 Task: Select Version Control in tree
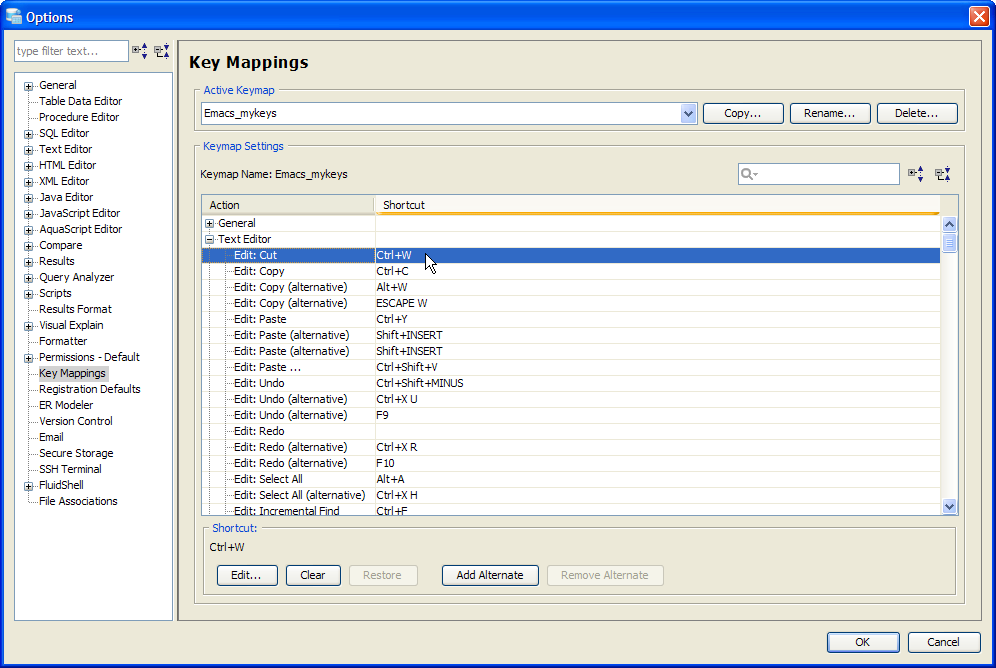click(x=76, y=421)
